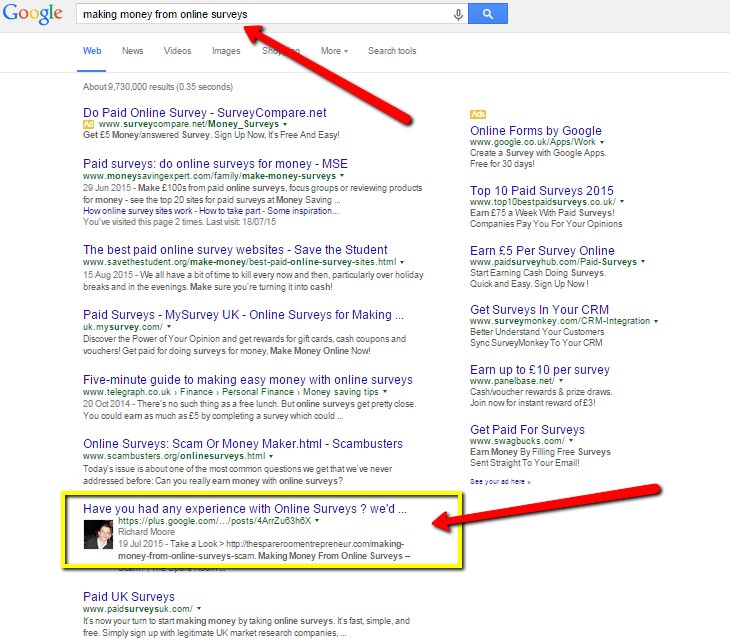Expand arrow beside panelbase.net URL
The image size is (730, 642).
coord(561,381)
